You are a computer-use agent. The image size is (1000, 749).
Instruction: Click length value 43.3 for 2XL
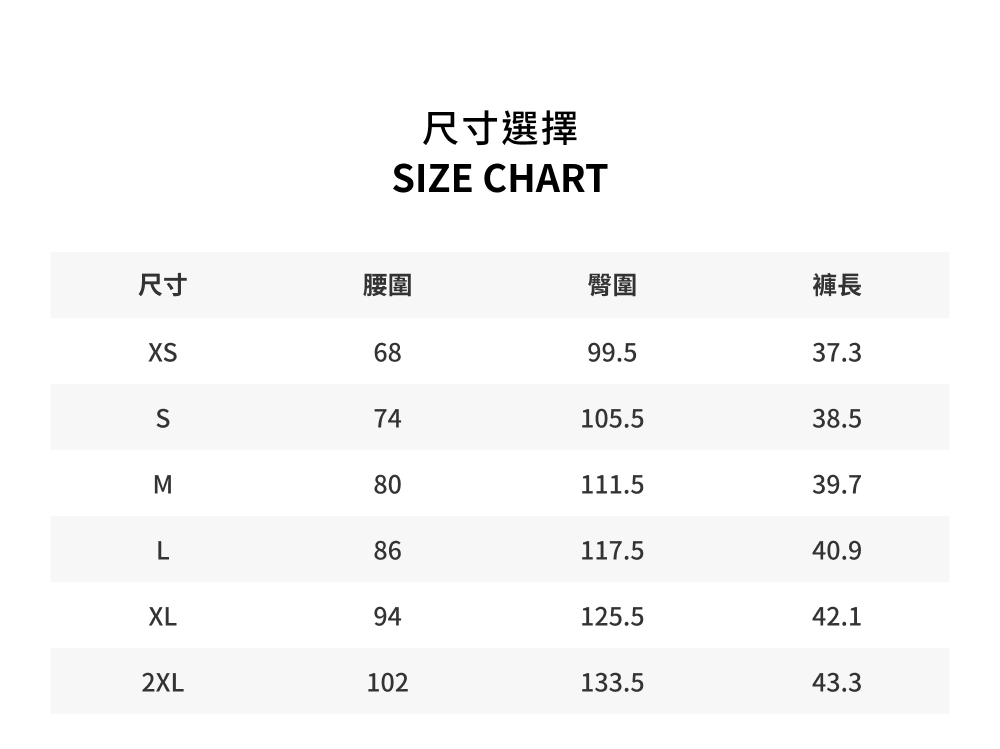point(837,683)
